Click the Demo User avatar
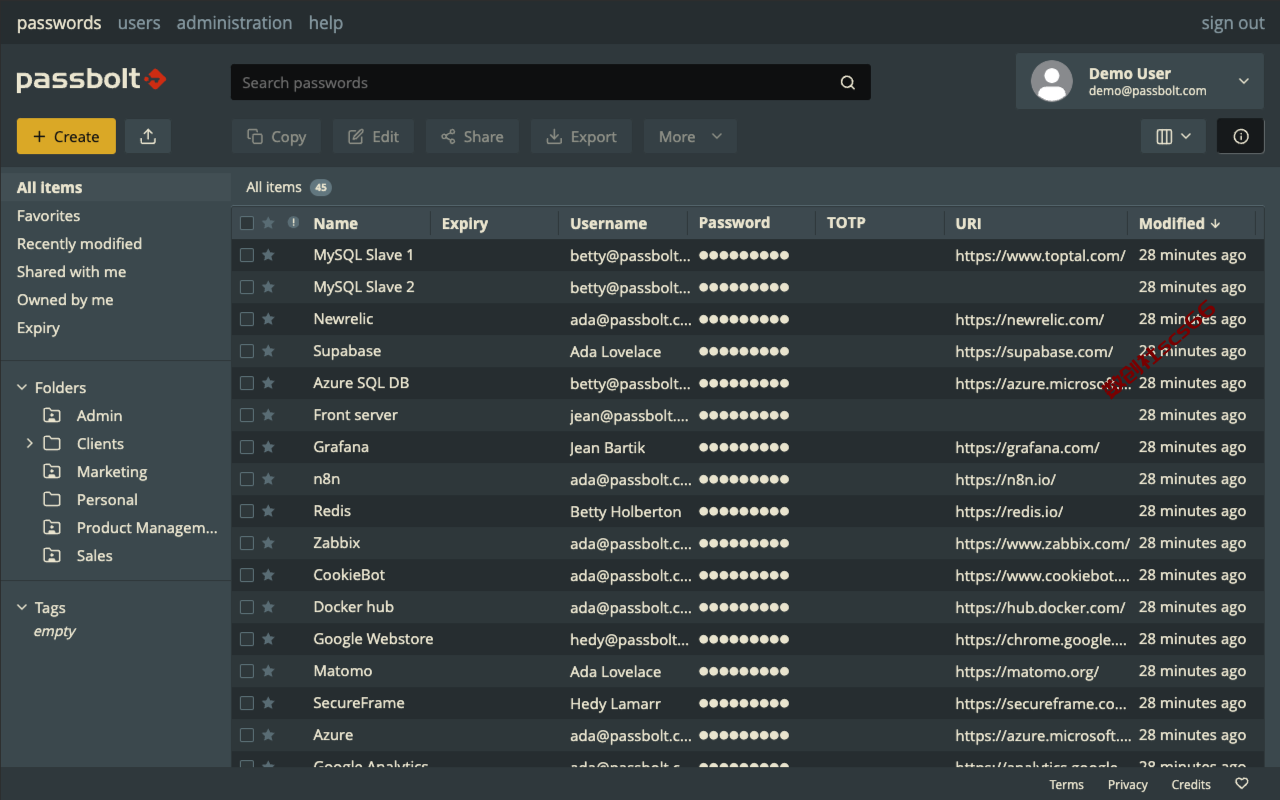1280x800 pixels. pos(1052,81)
